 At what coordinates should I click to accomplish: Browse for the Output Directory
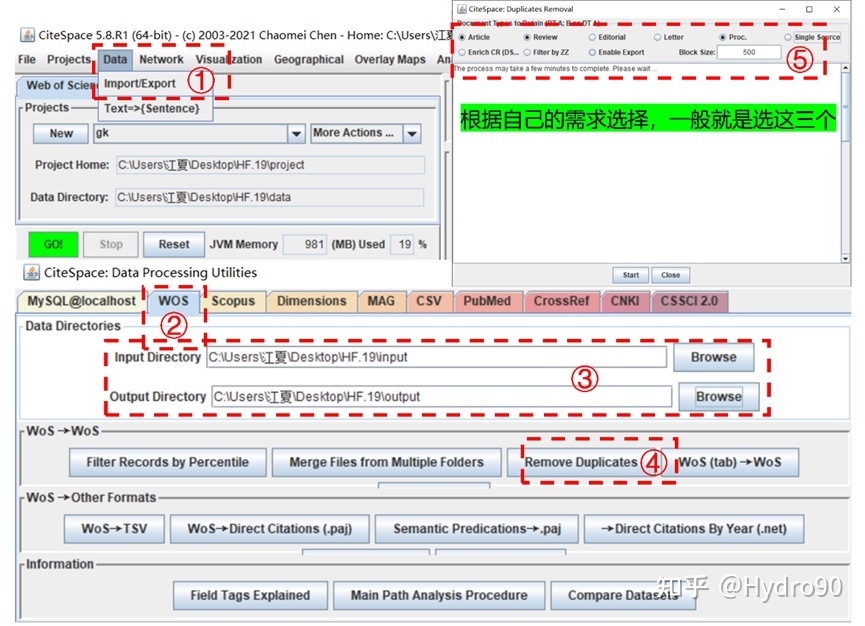(x=719, y=397)
